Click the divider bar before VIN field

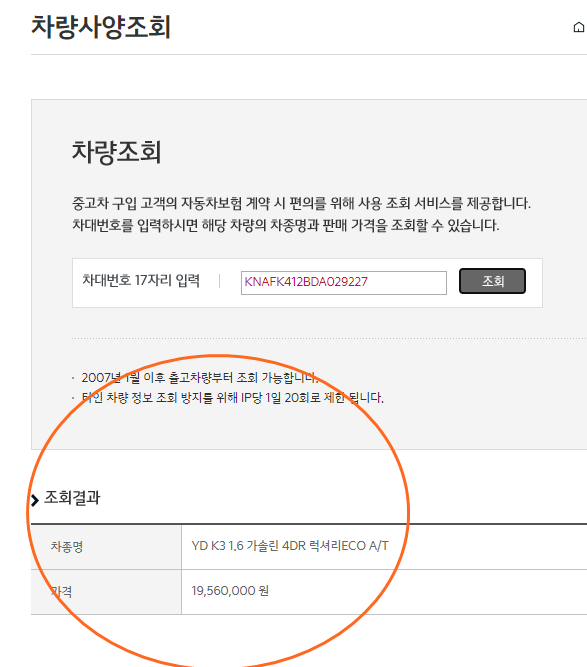tap(219, 281)
